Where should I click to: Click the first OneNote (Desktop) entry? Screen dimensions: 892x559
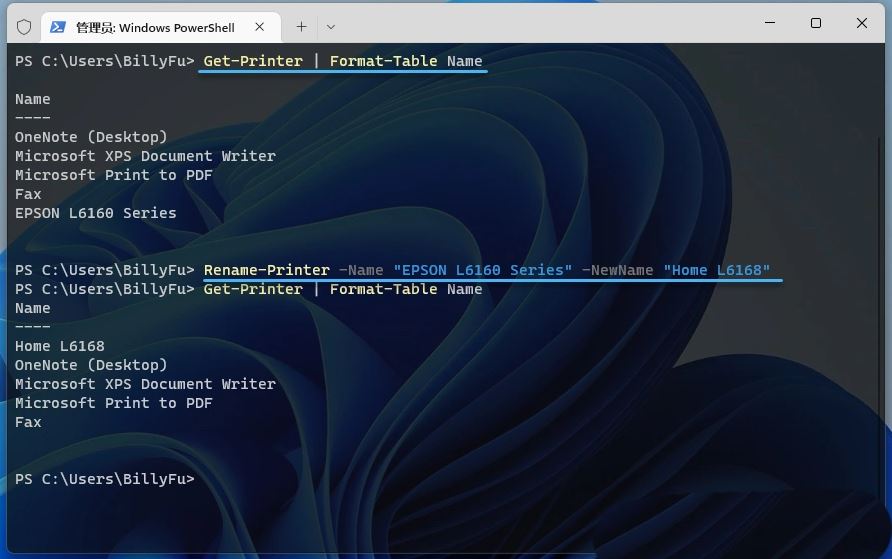click(91, 137)
